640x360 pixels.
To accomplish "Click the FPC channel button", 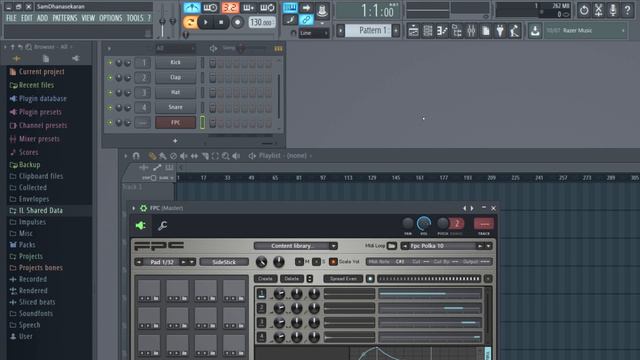I will pos(176,122).
